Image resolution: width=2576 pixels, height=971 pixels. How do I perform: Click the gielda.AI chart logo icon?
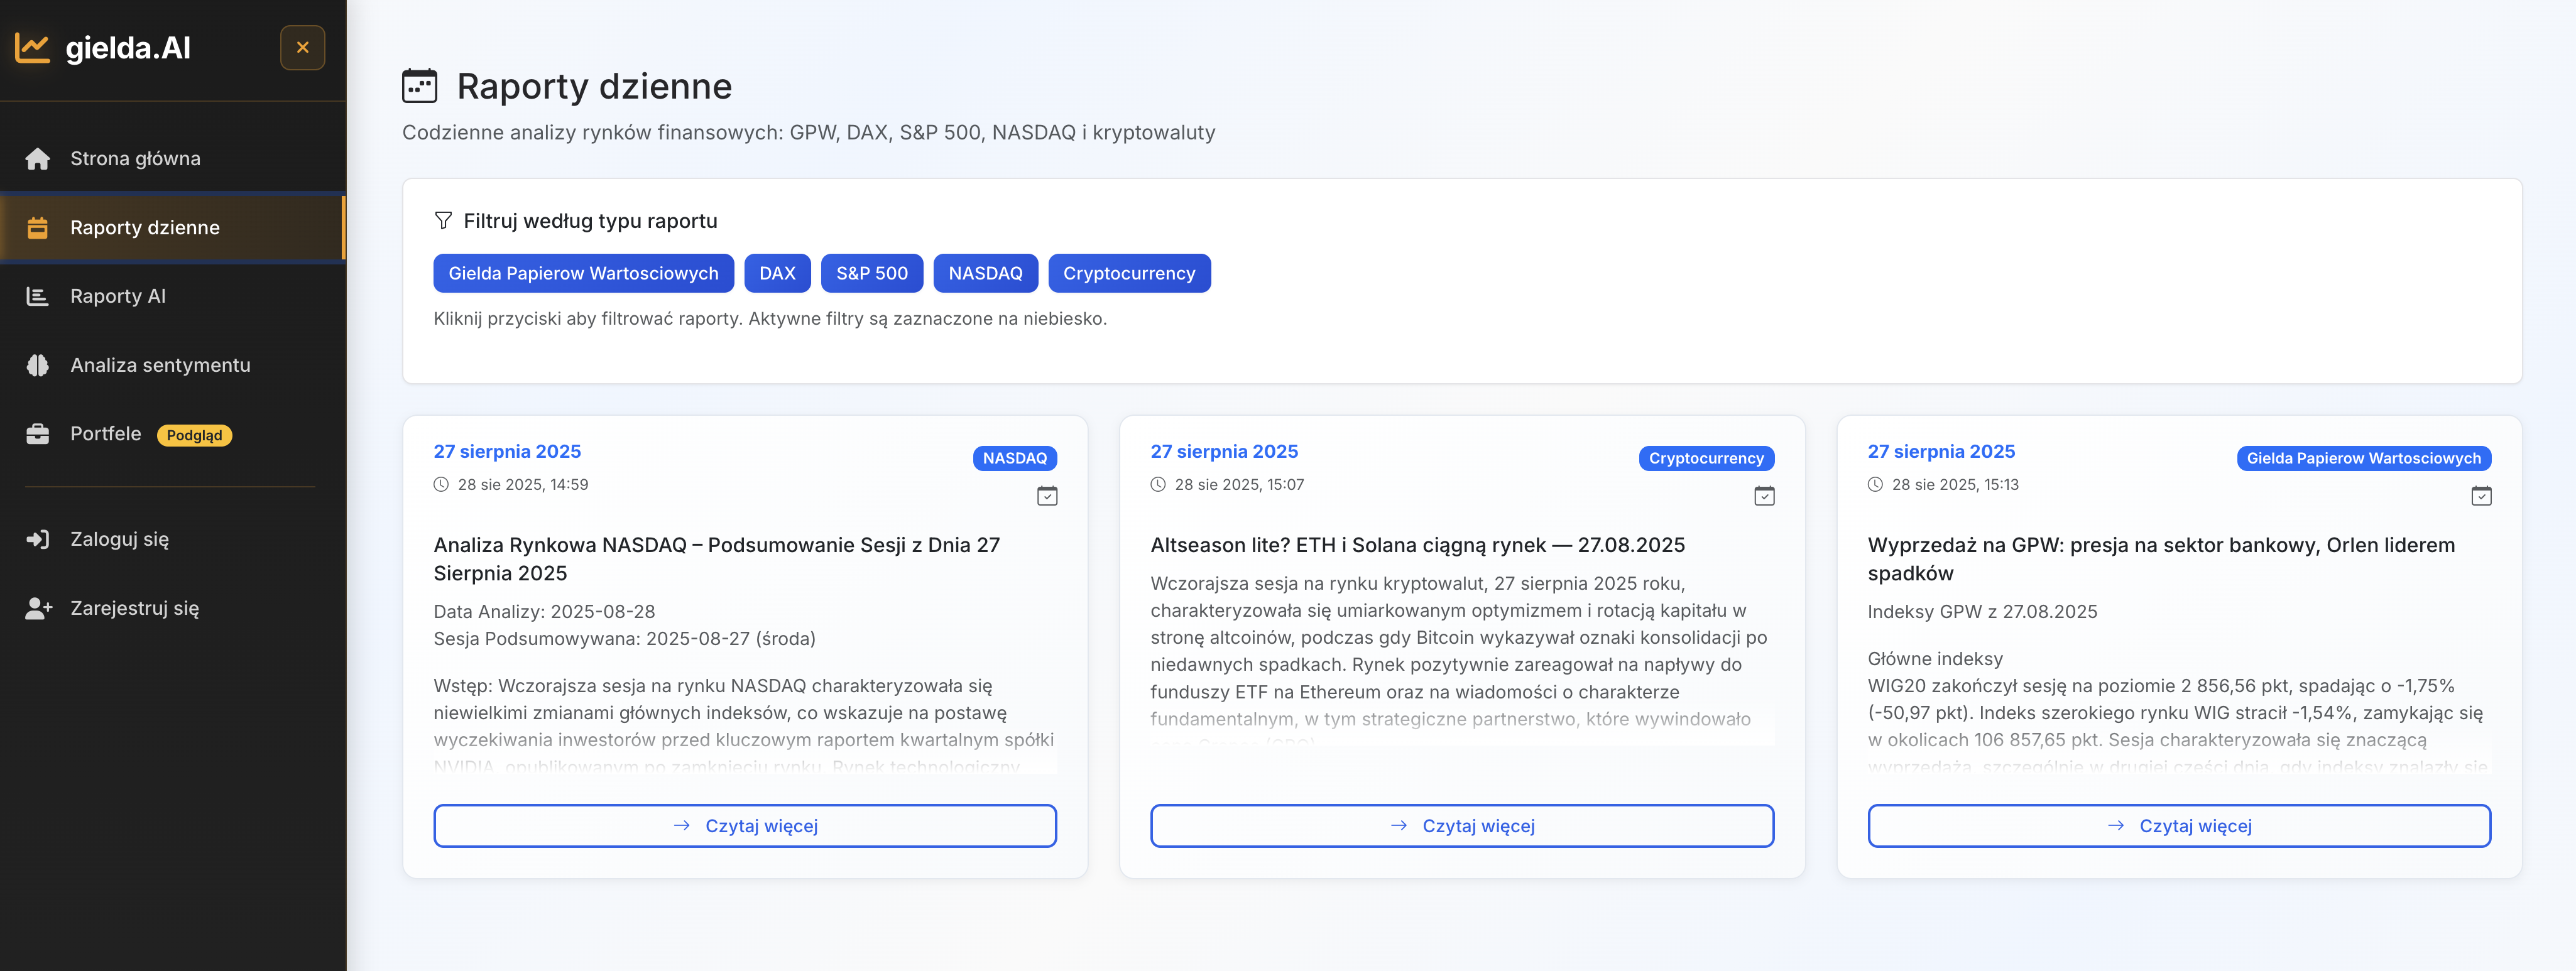pyautogui.click(x=33, y=47)
